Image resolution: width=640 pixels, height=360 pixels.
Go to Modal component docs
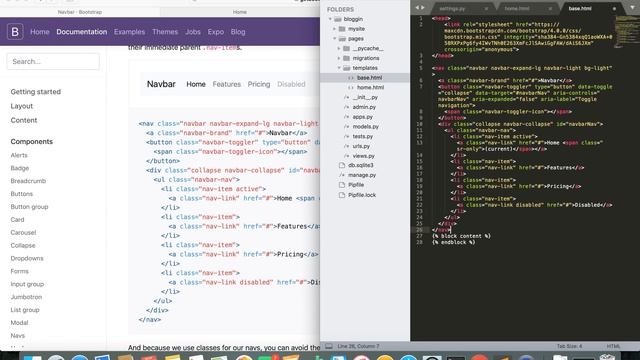[19, 323]
